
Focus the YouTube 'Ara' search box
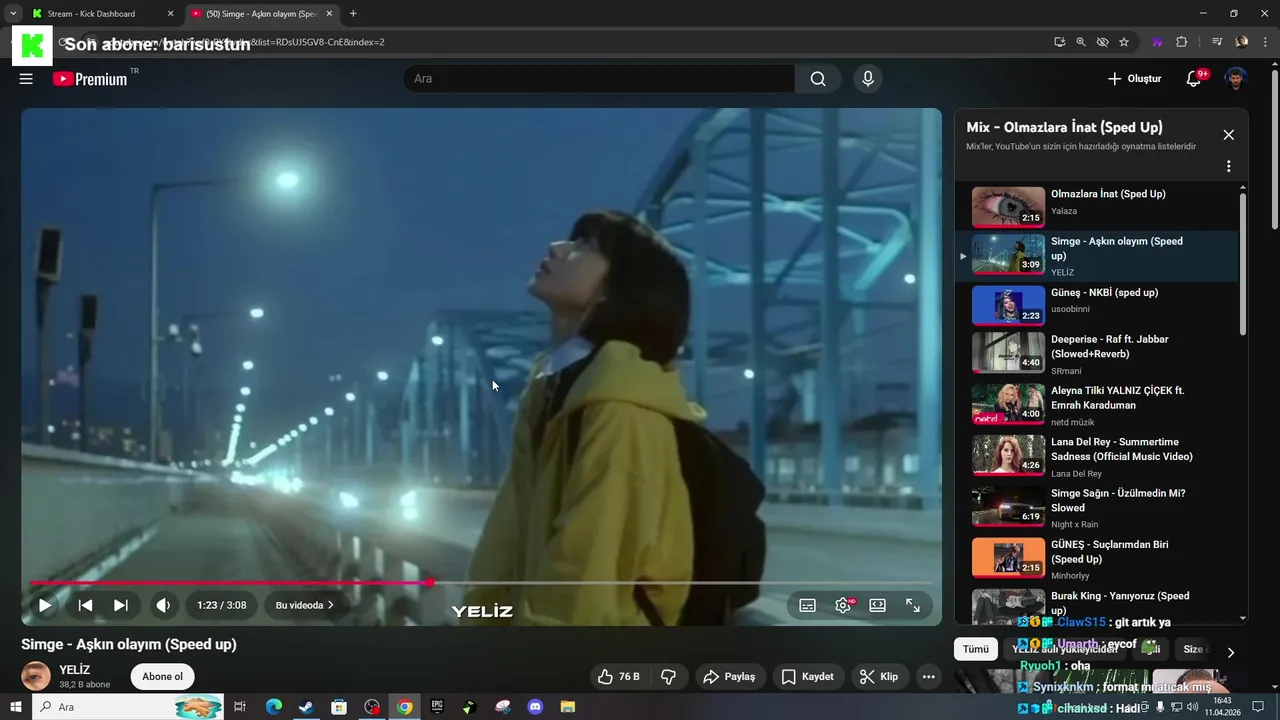(x=598, y=79)
